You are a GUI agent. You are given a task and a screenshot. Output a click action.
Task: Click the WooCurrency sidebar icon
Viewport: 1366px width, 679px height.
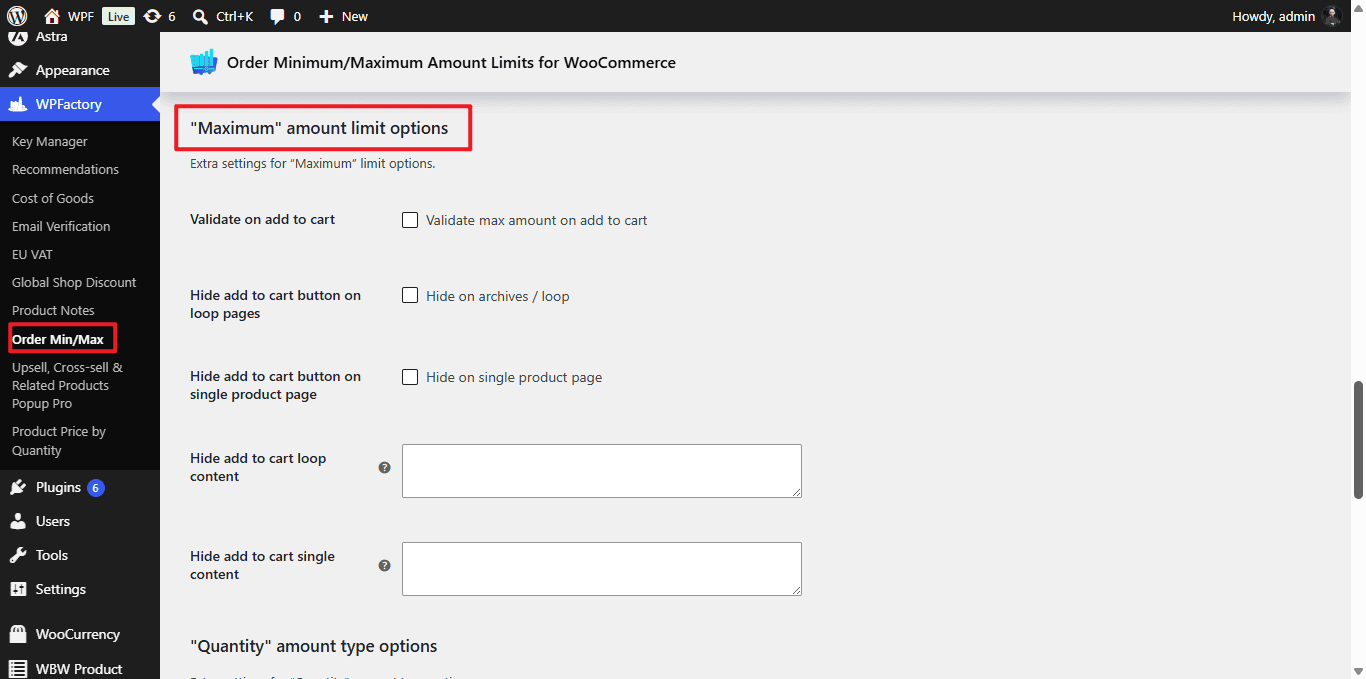click(x=17, y=634)
